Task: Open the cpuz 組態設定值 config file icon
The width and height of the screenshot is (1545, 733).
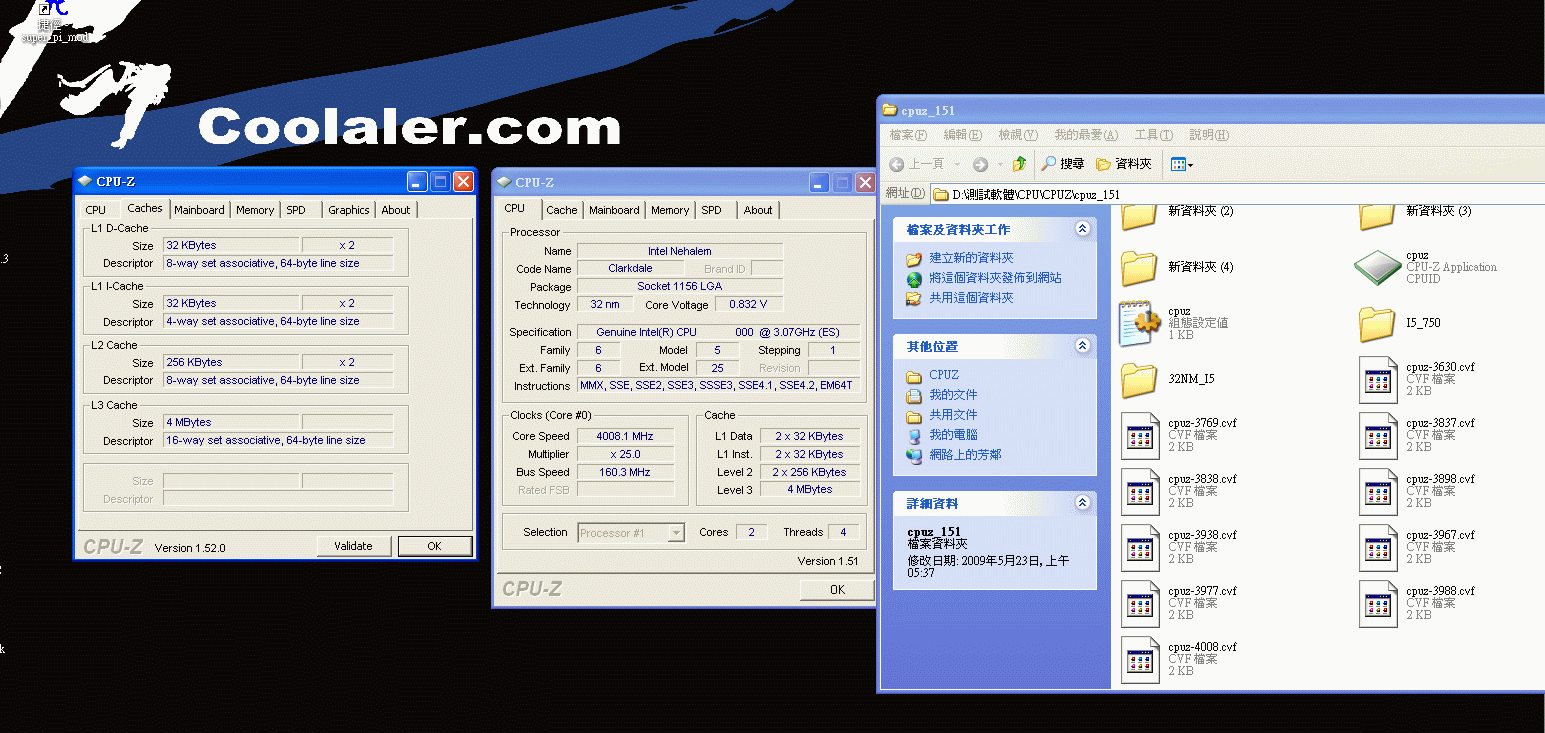Action: pos(1140,323)
